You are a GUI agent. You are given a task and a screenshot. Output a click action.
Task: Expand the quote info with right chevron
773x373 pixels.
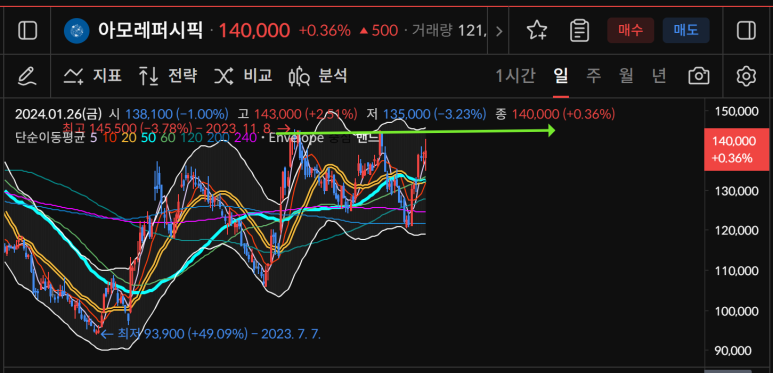(x=499, y=32)
